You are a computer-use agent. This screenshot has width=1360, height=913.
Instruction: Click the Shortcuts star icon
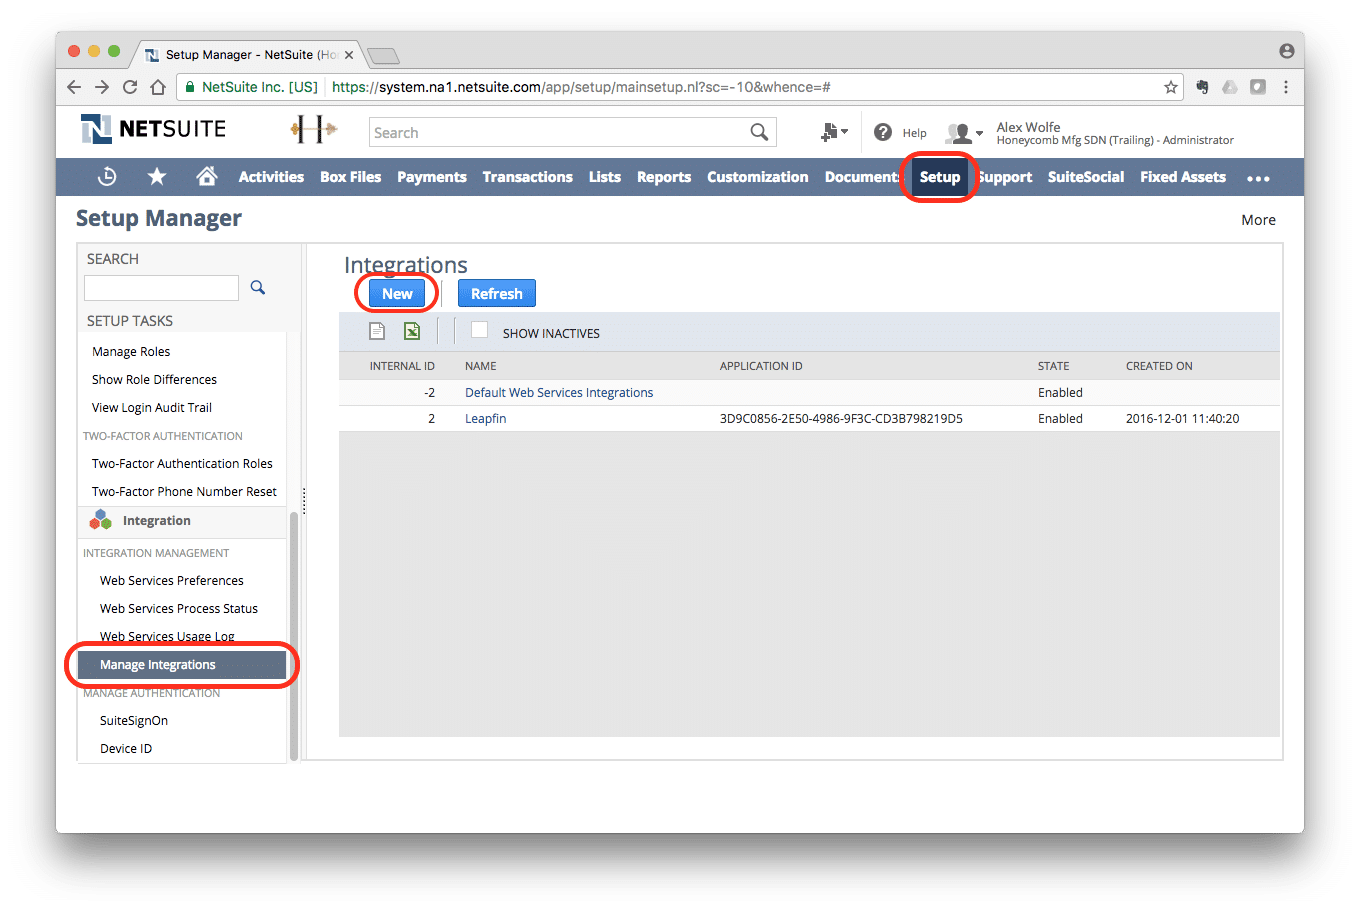[157, 177]
